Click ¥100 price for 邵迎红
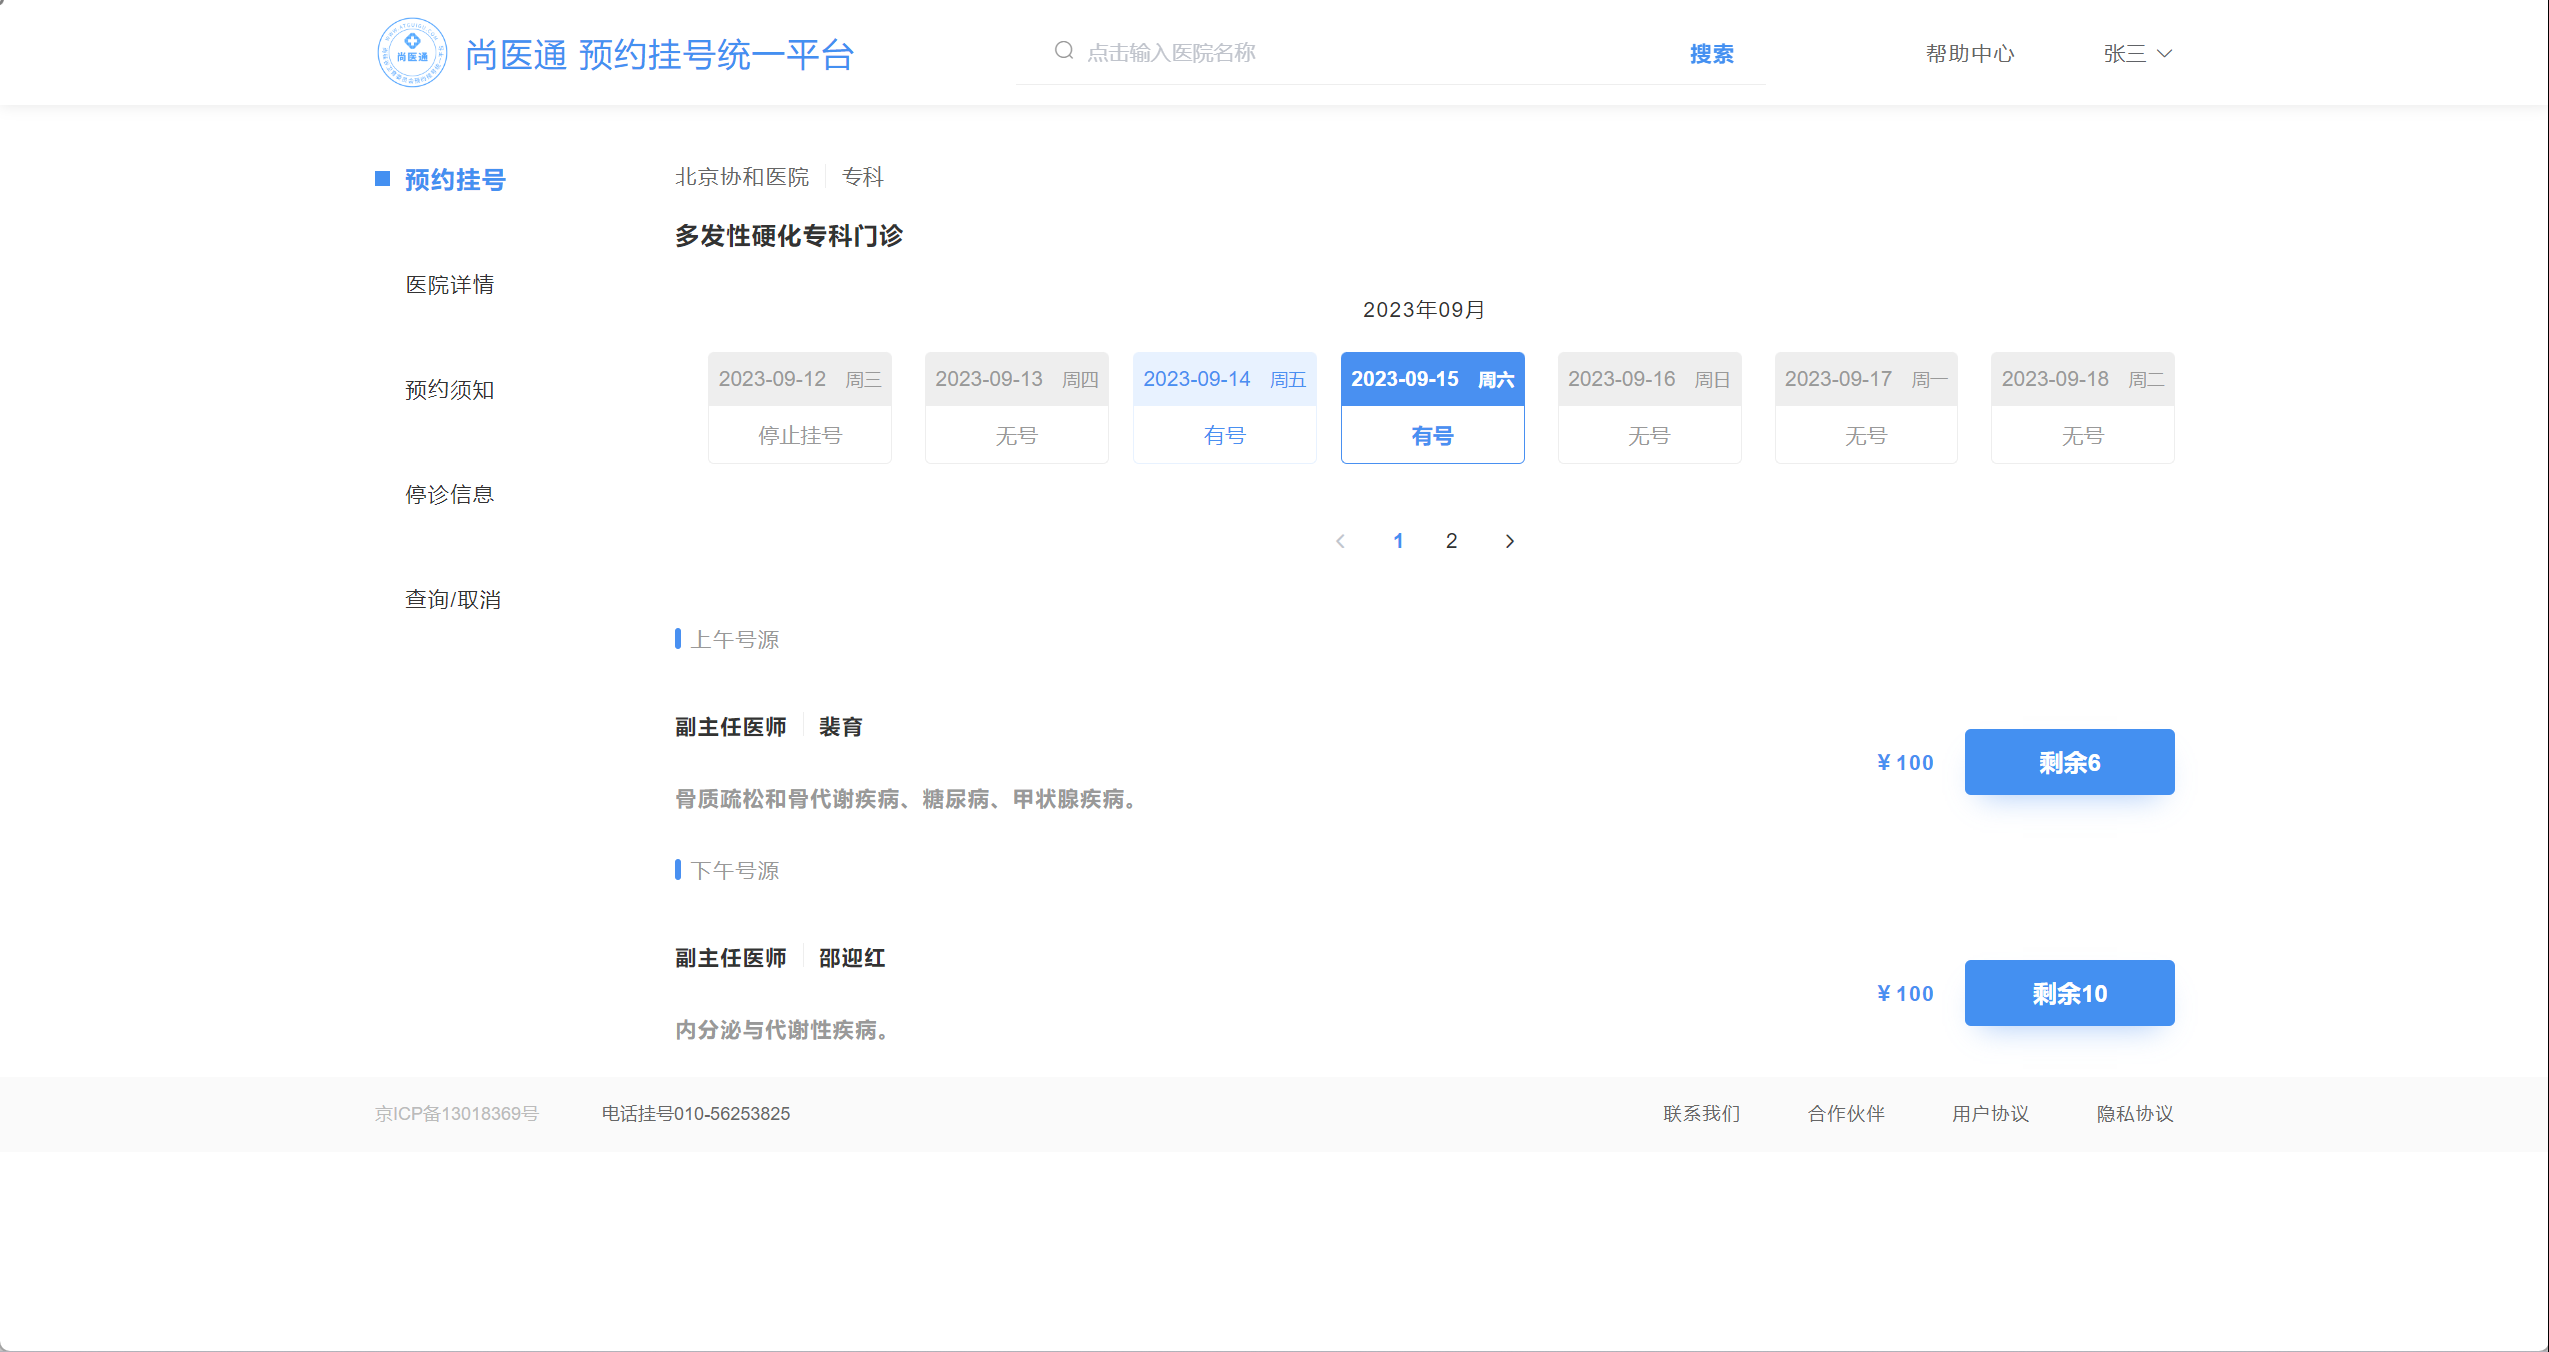Screen dimensions: 2549x1352 click(x=1905, y=994)
